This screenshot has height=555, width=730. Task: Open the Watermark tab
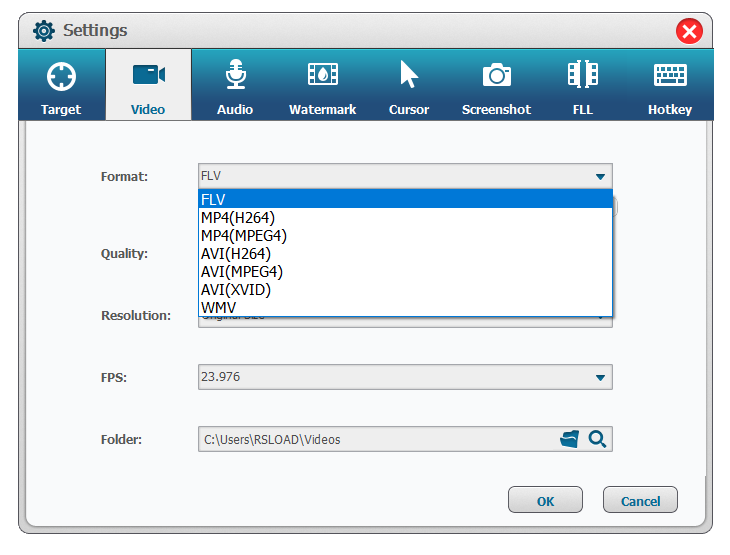click(322, 85)
